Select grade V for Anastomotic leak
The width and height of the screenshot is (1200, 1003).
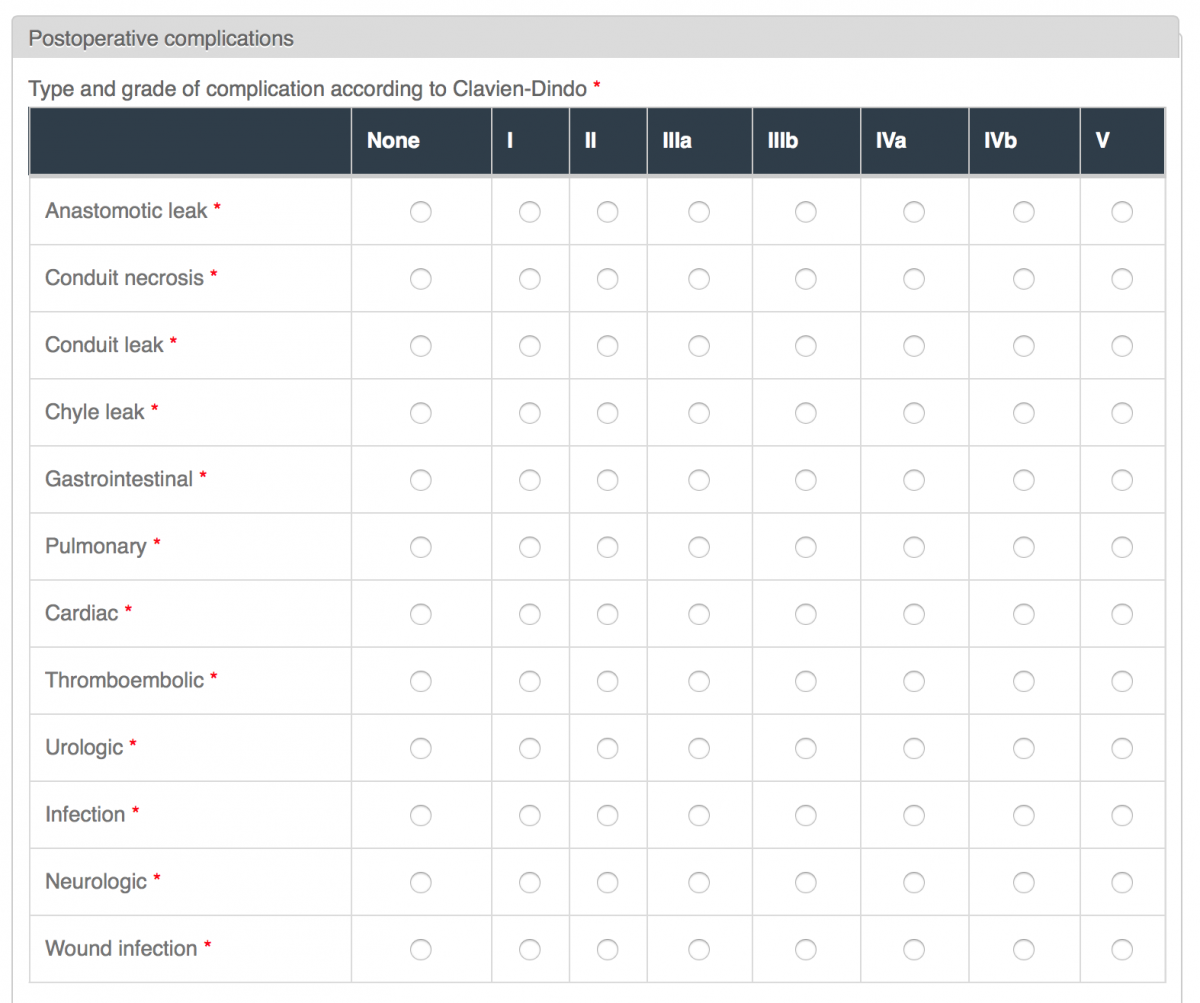point(1122,212)
